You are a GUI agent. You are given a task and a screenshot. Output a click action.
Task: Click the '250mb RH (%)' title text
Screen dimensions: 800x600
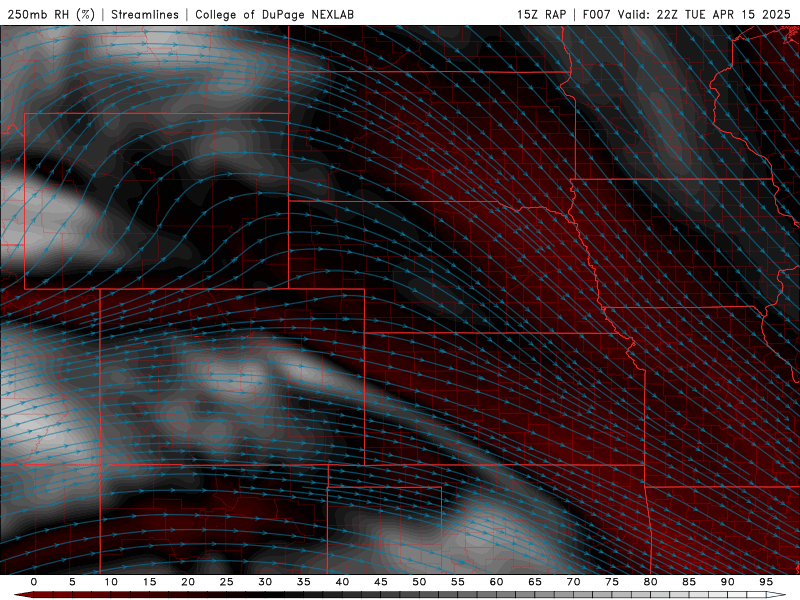(51, 14)
